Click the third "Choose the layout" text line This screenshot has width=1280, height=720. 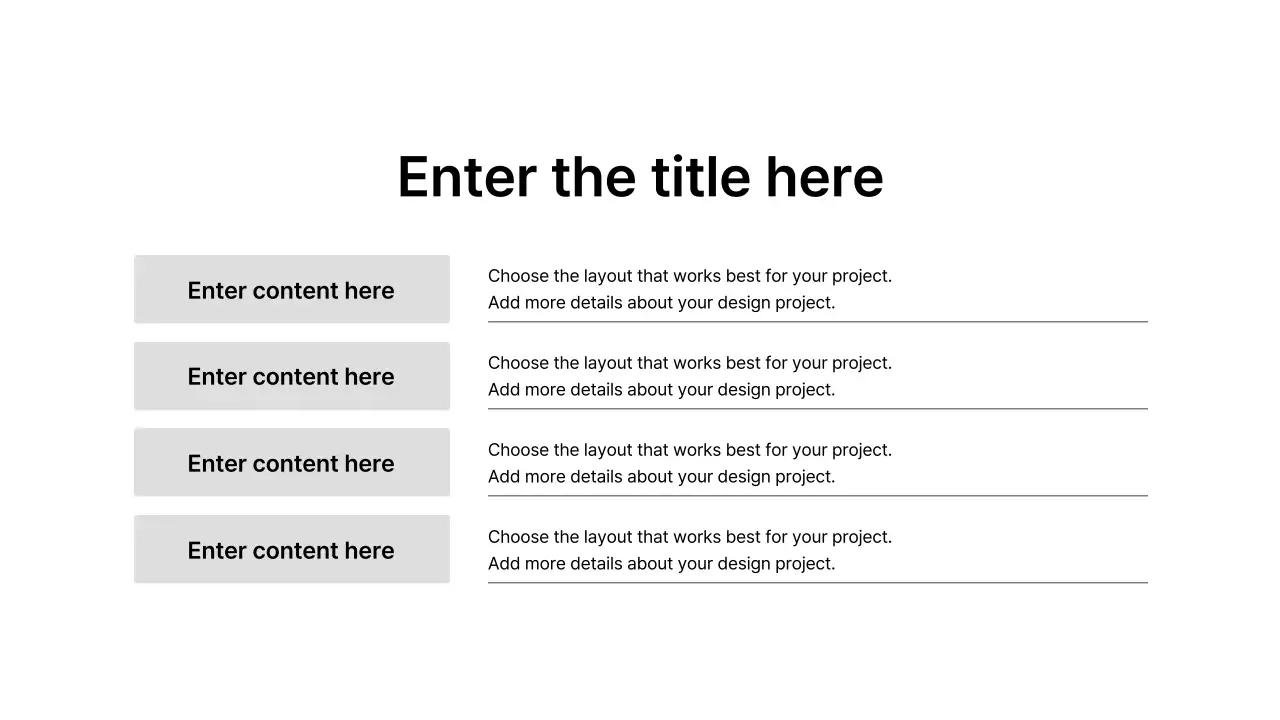click(690, 450)
